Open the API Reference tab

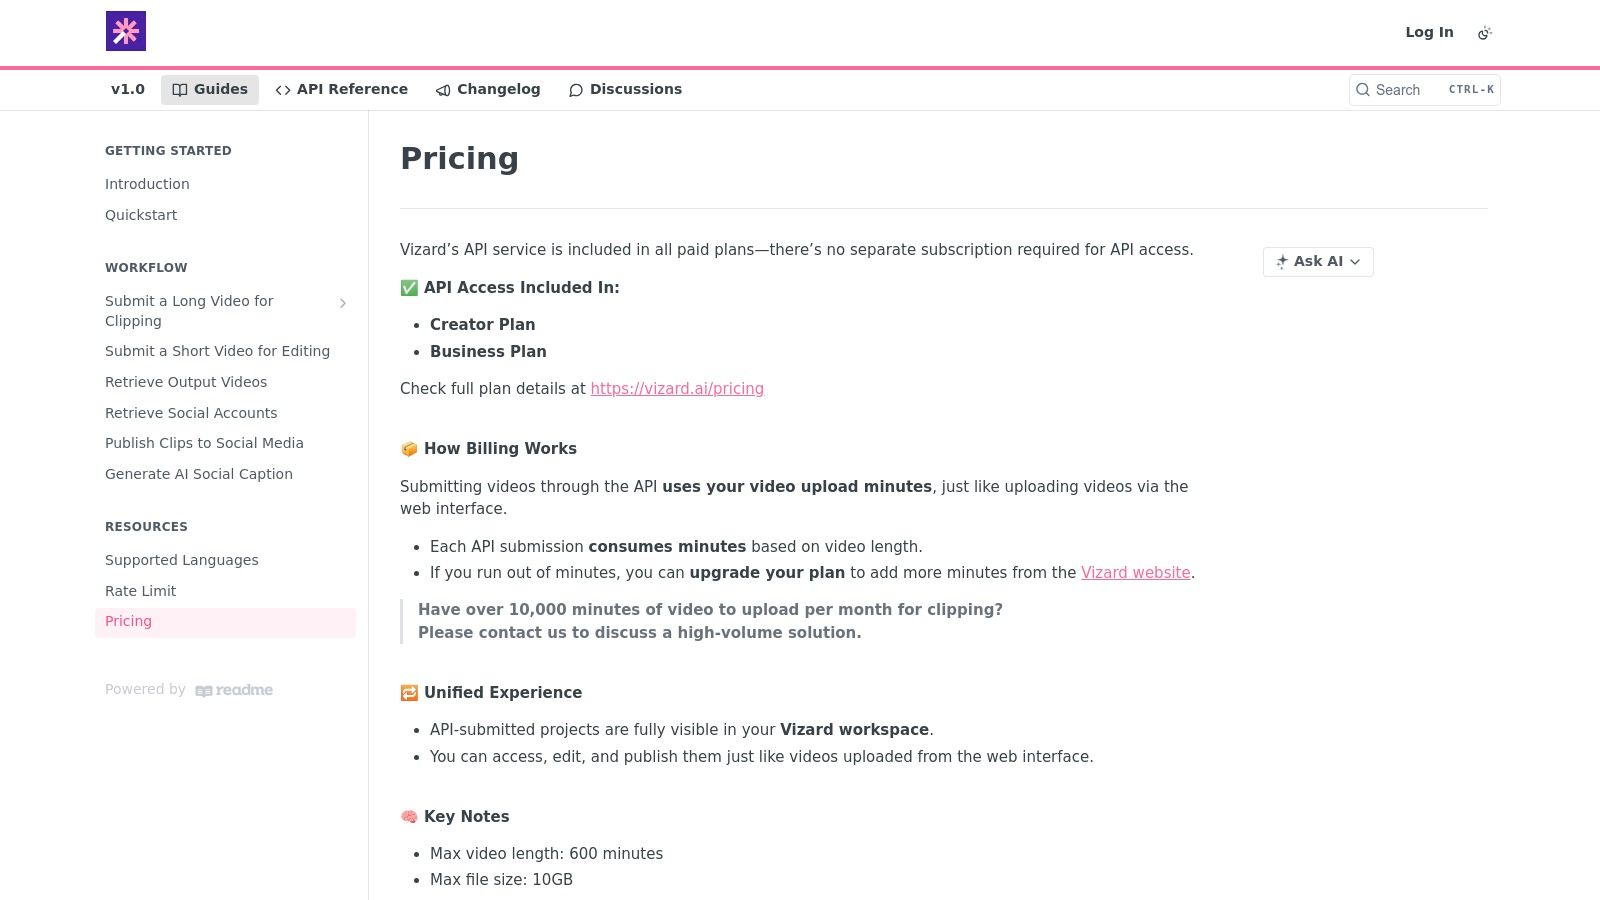coord(342,90)
